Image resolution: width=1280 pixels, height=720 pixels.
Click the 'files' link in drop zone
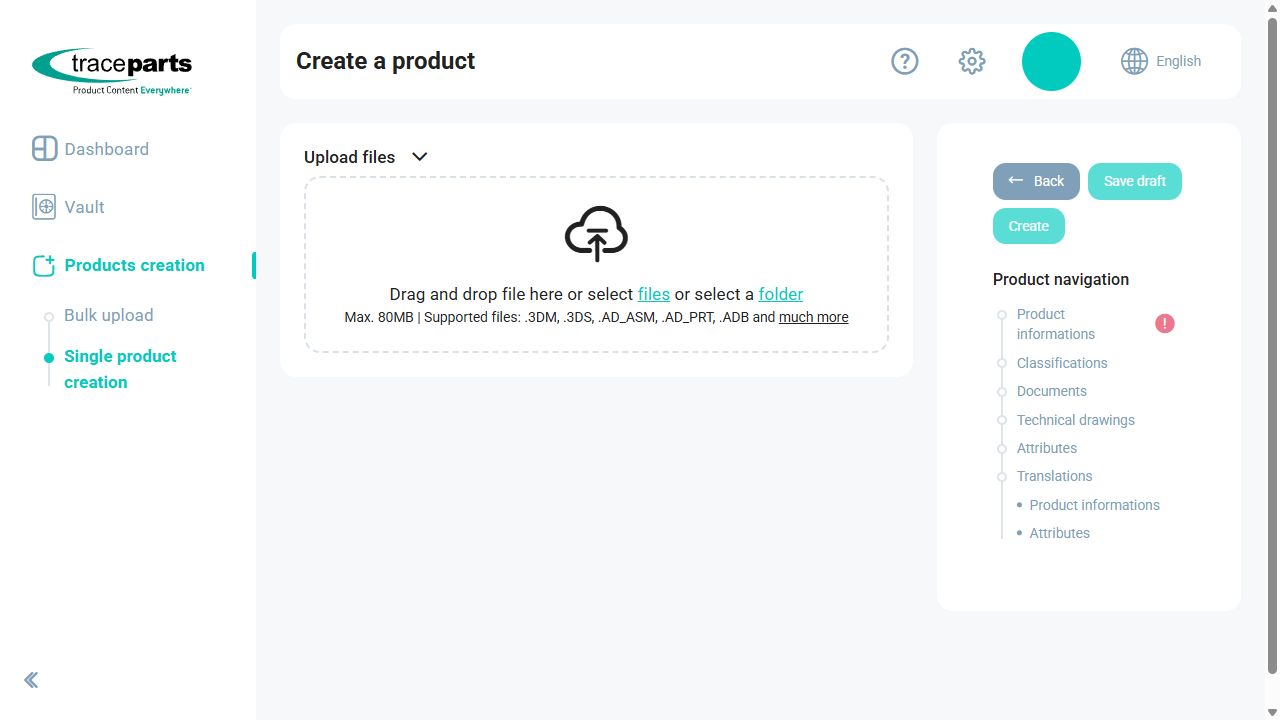click(654, 294)
